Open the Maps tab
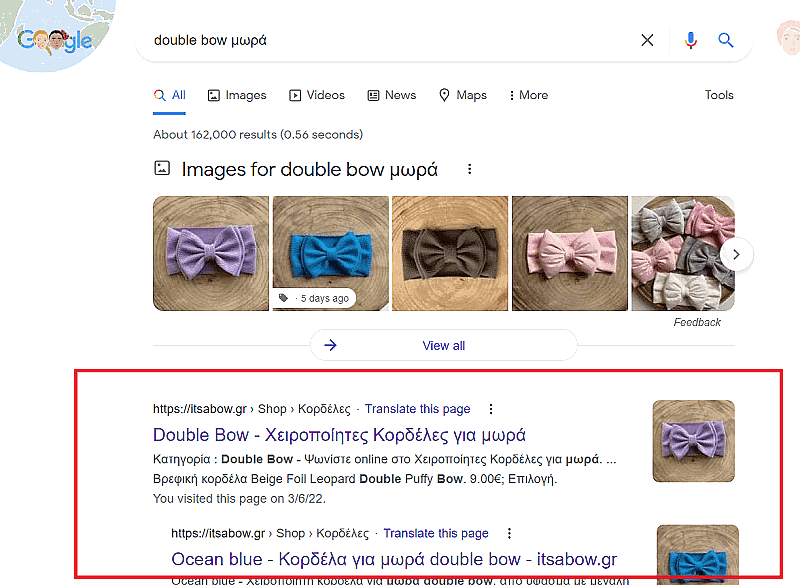800x585 pixels. (x=463, y=95)
